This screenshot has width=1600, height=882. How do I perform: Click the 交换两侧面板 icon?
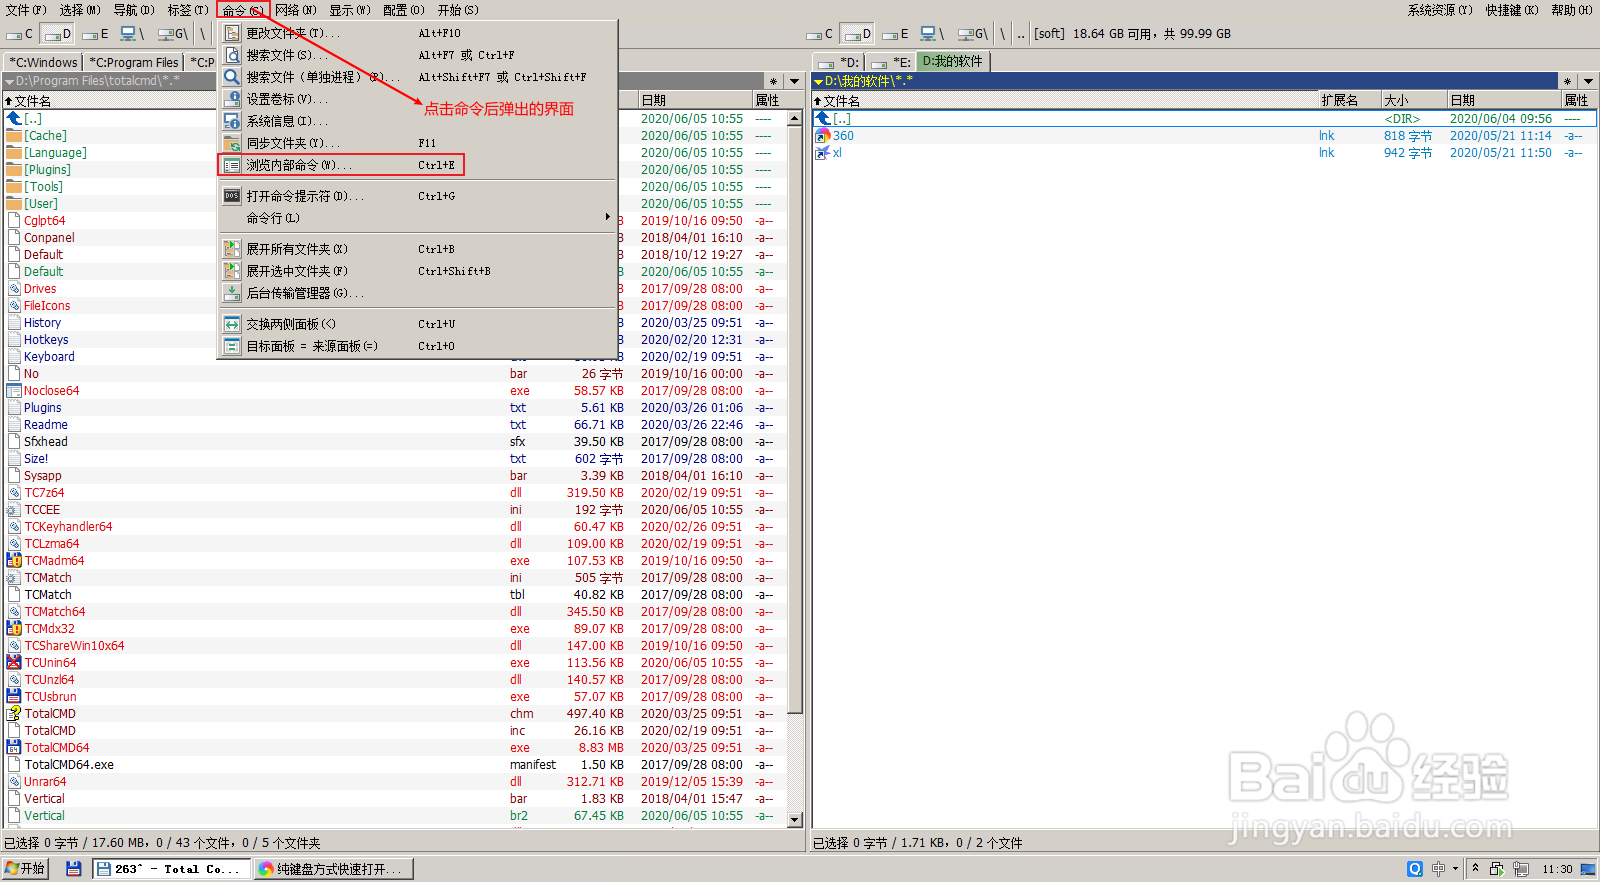click(232, 324)
